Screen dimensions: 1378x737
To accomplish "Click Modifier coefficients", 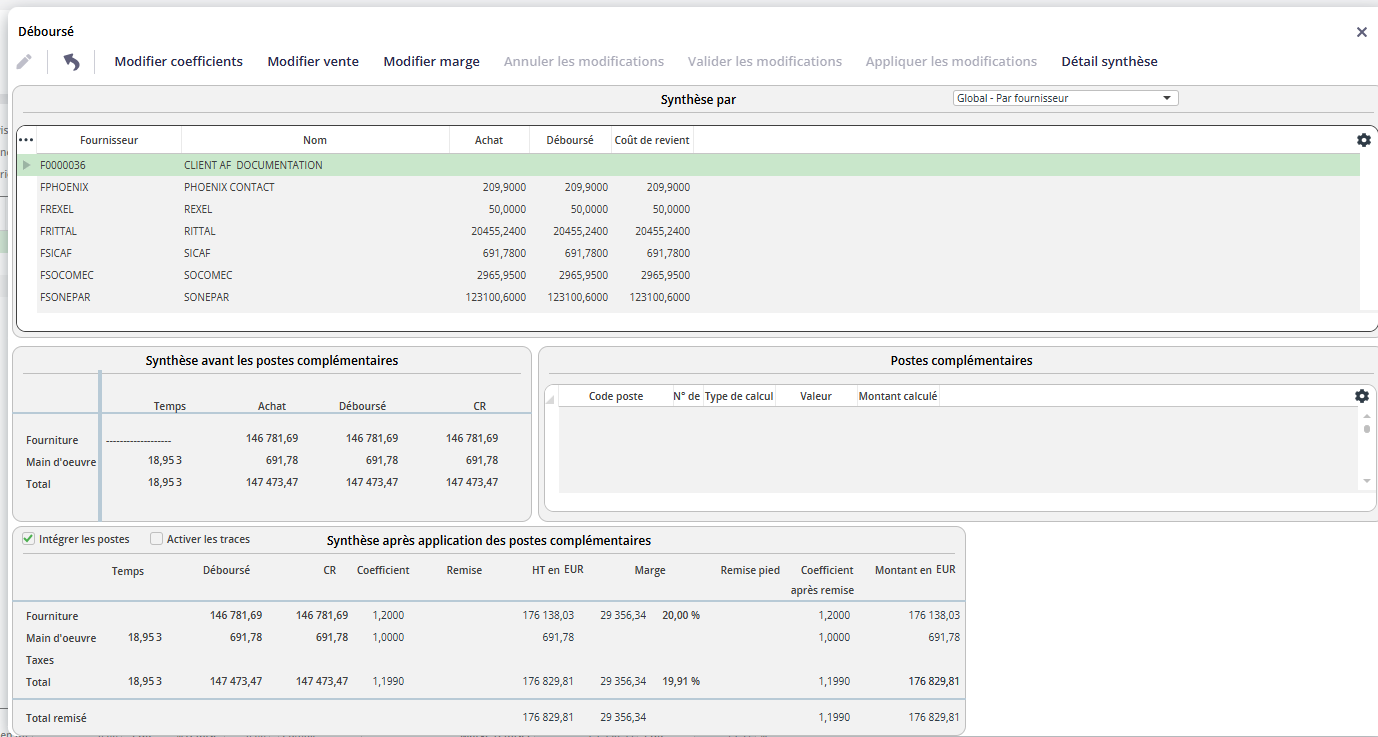I will pyautogui.click(x=179, y=62).
